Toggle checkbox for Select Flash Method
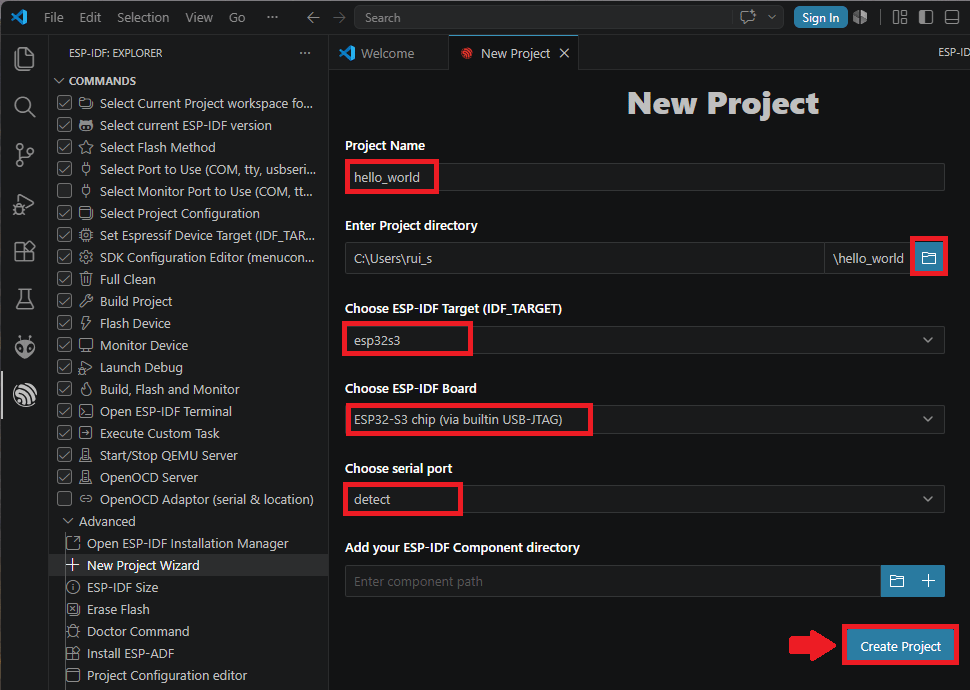970x690 pixels. [64, 147]
